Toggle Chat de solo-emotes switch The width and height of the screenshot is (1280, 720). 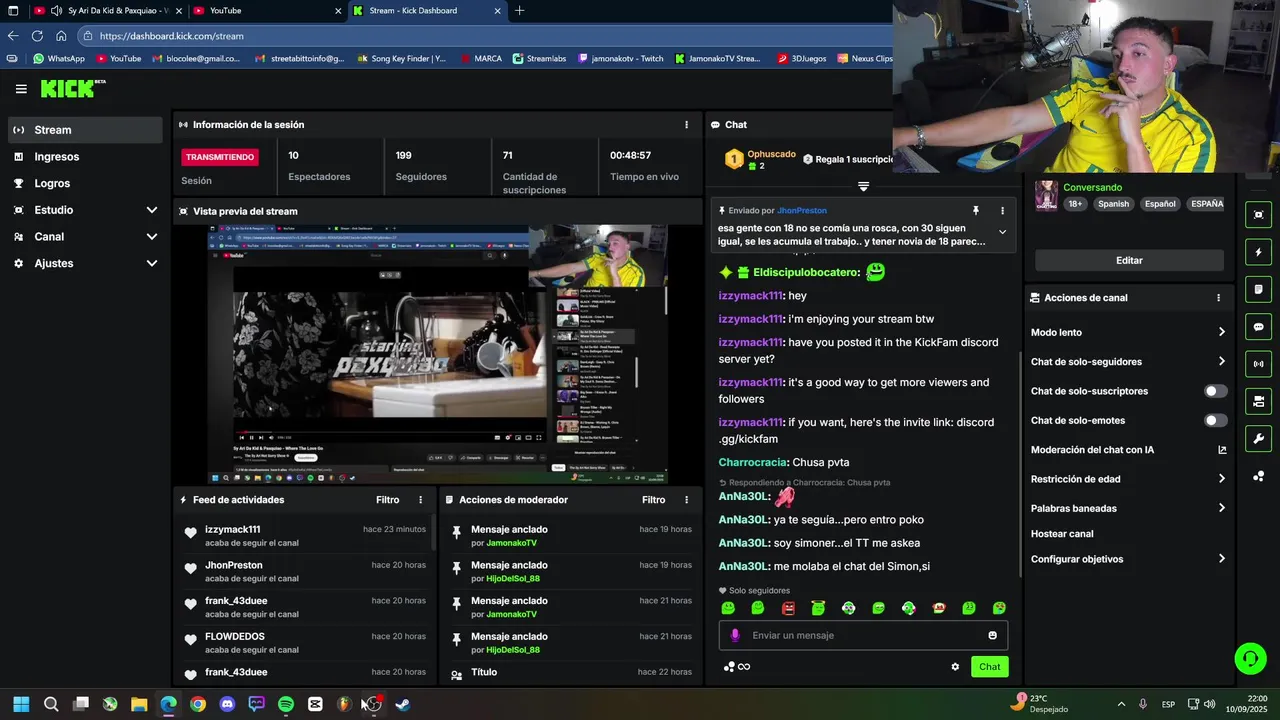pyautogui.click(x=1215, y=421)
